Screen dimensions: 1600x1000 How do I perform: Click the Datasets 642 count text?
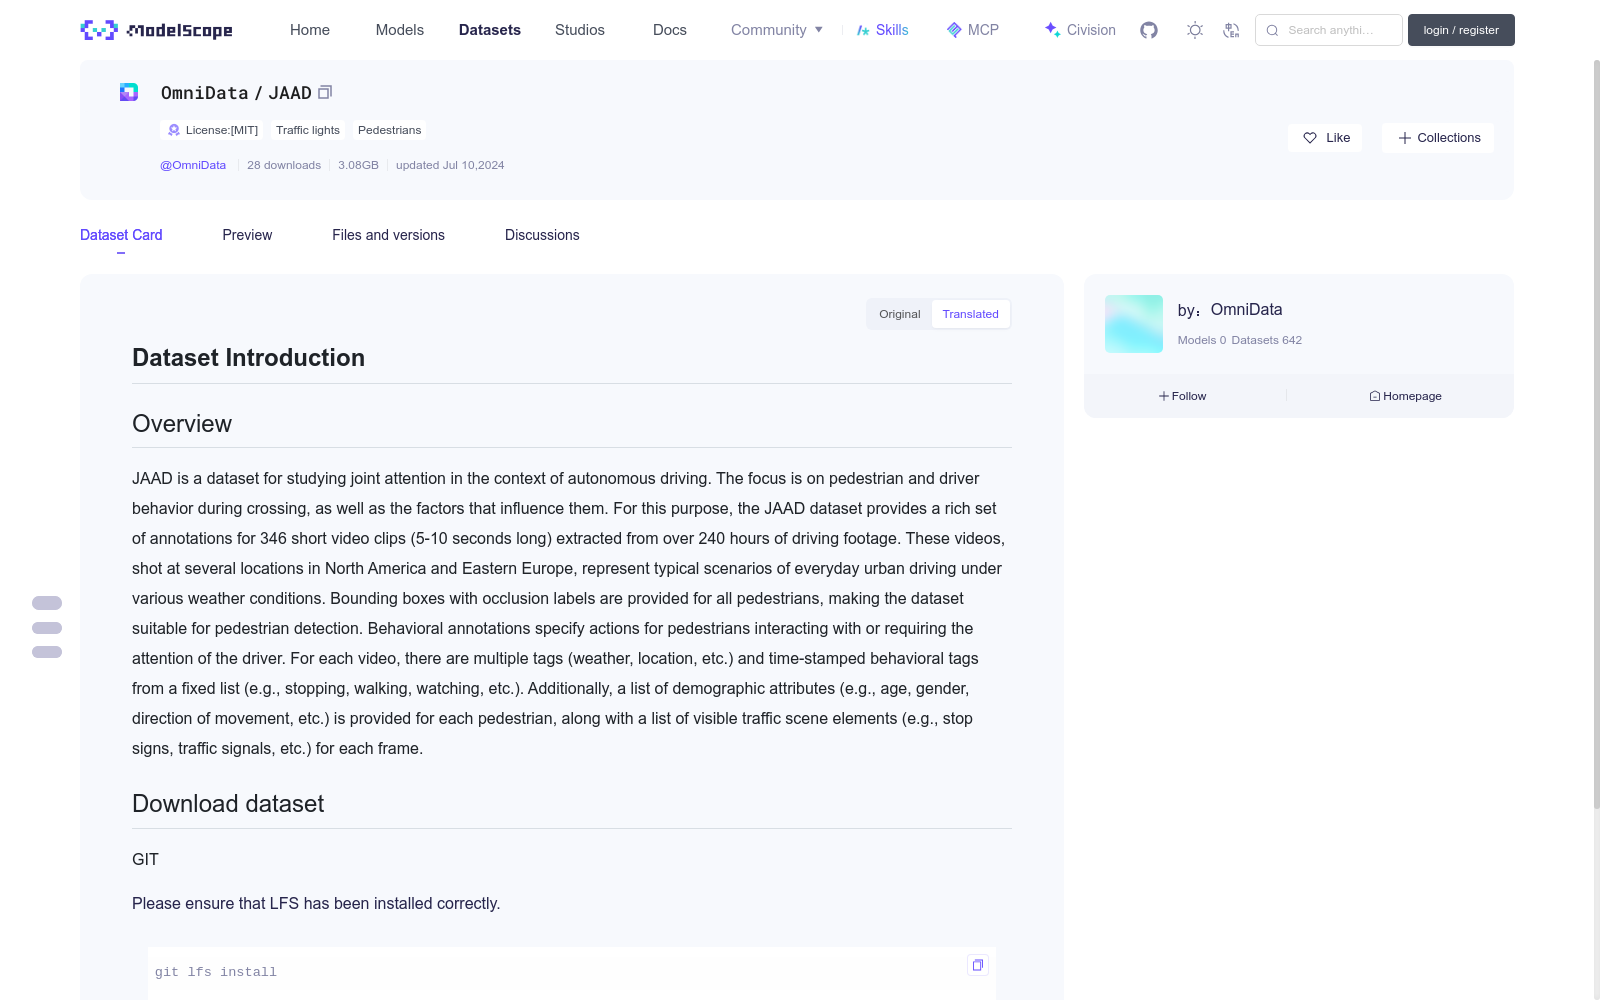1267,340
